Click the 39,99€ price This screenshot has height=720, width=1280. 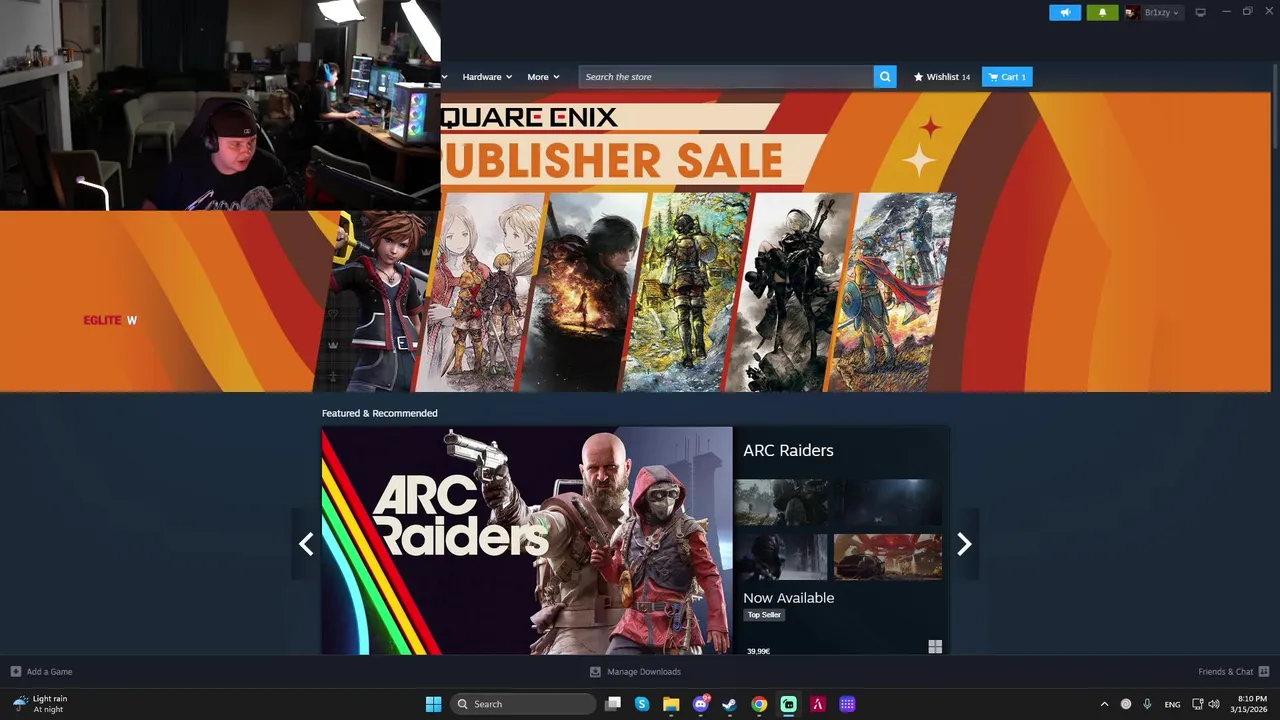(758, 651)
